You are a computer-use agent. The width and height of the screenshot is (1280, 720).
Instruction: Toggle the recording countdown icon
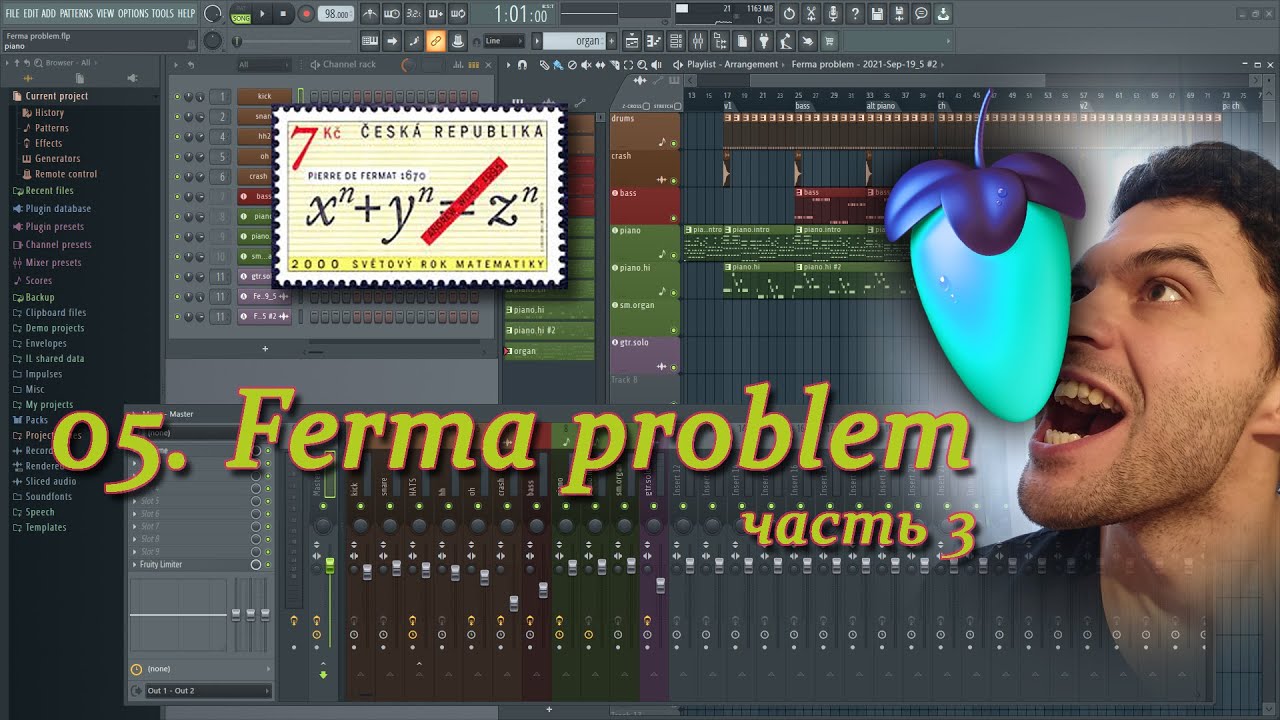tap(414, 14)
